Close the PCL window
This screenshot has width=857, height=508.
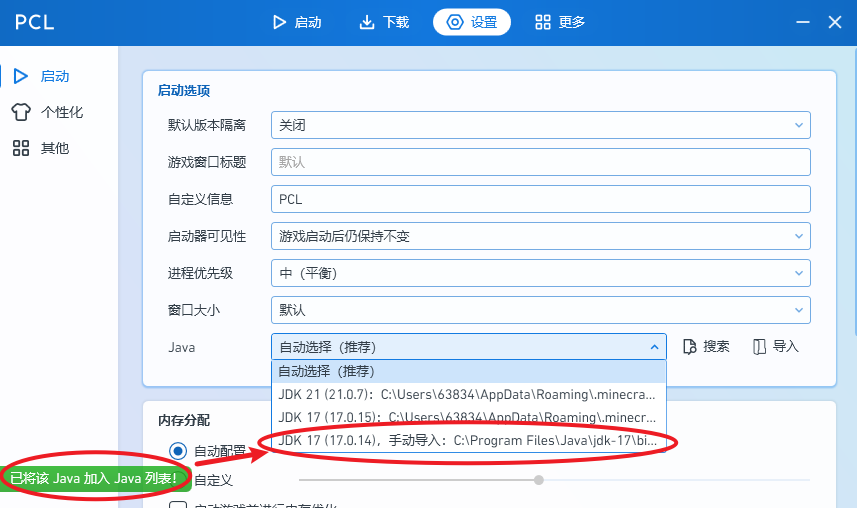point(835,22)
